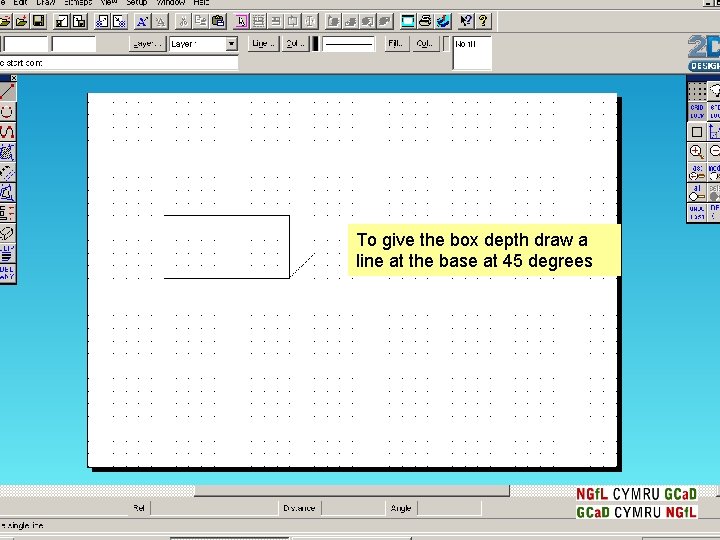Click the first coordinate input field
Image resolution: width=720 pixels, height=540 pixels.
26,44
